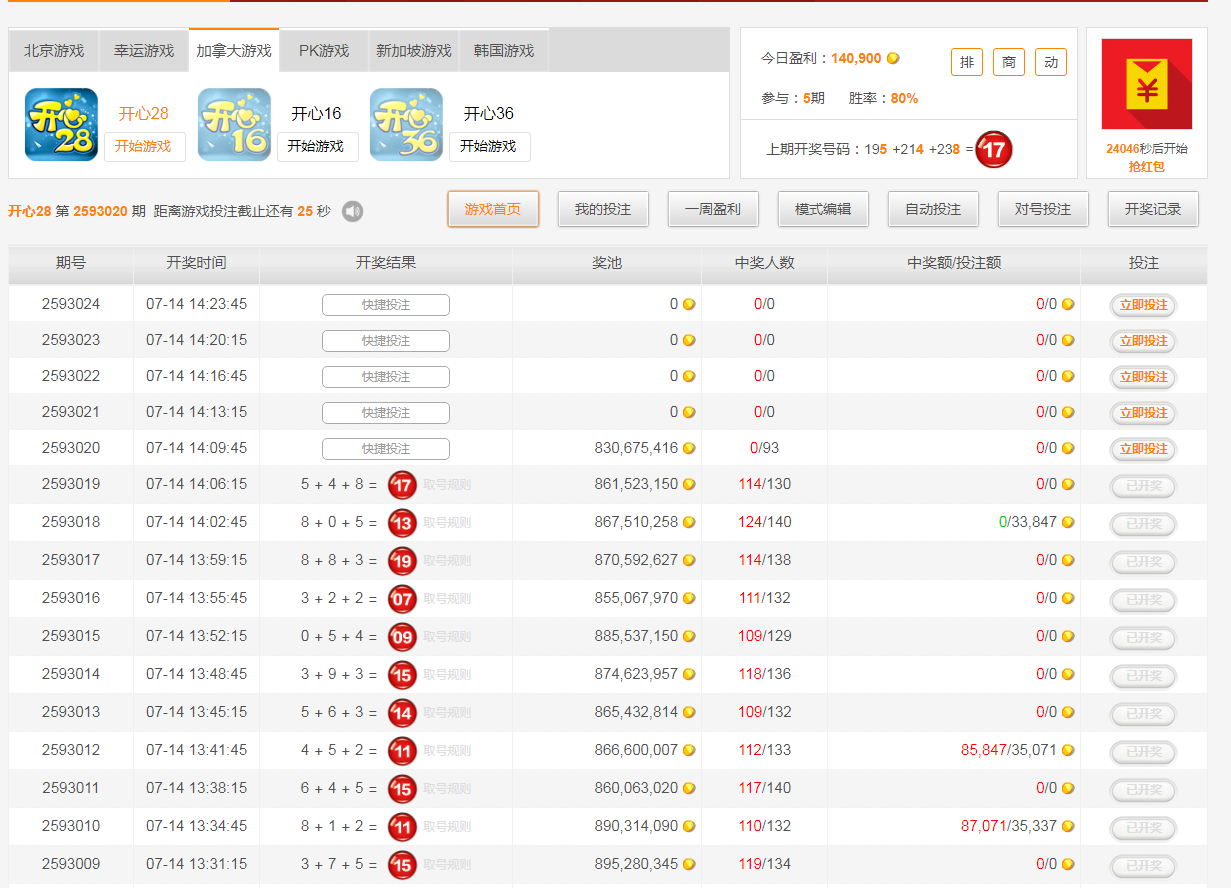
Task: Open 取号规则 link for period 2593019
Action: click(x=447, y=485)
